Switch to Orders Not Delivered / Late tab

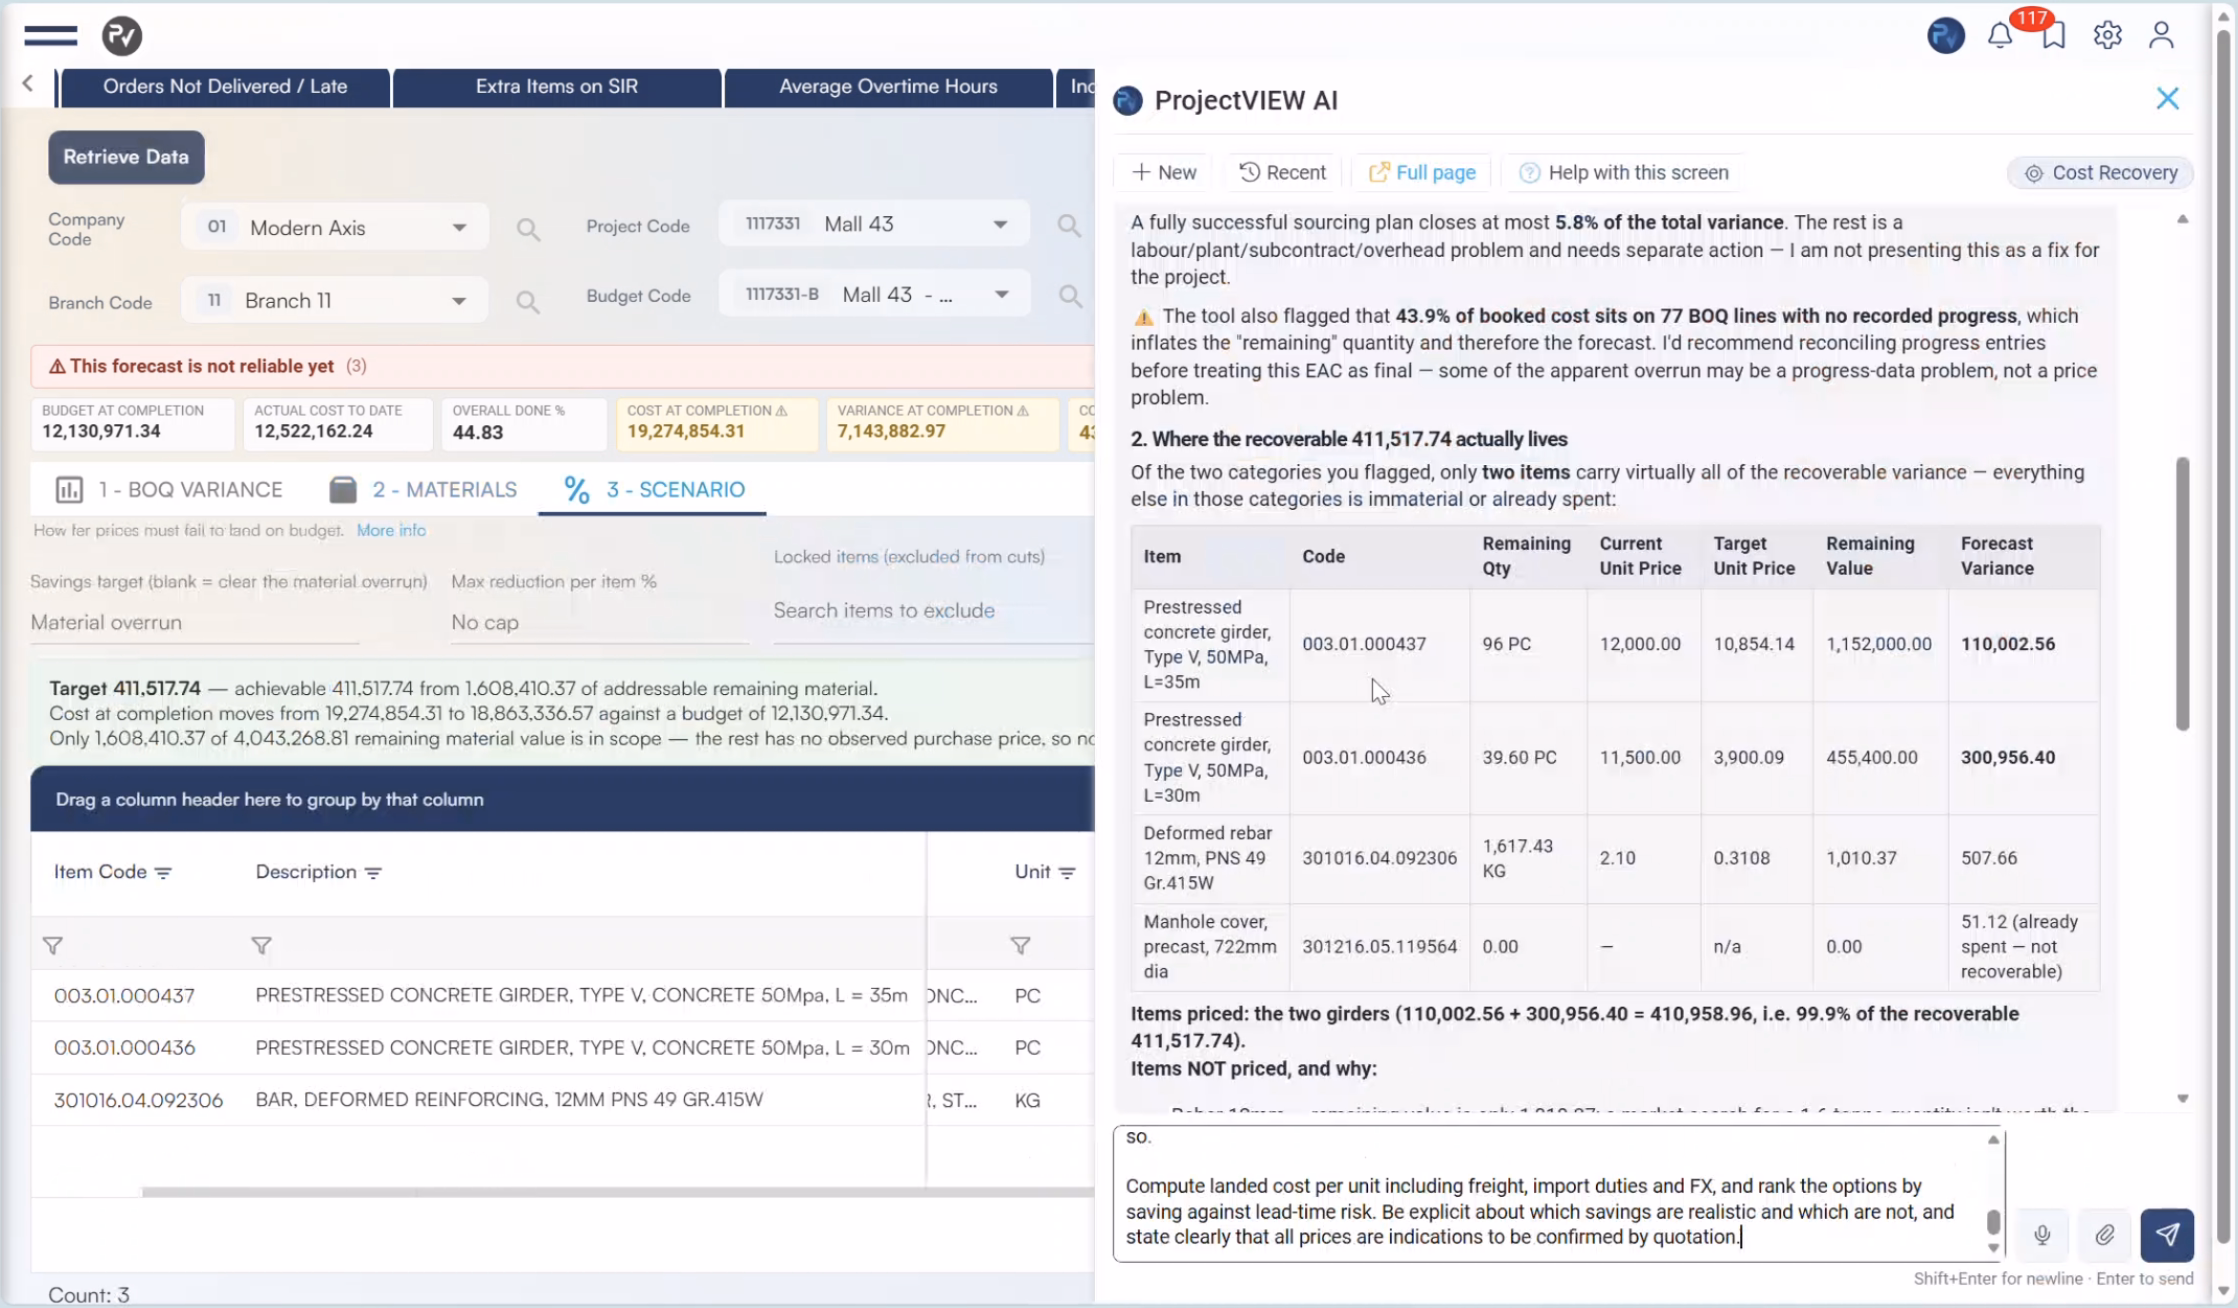[225, 87]
